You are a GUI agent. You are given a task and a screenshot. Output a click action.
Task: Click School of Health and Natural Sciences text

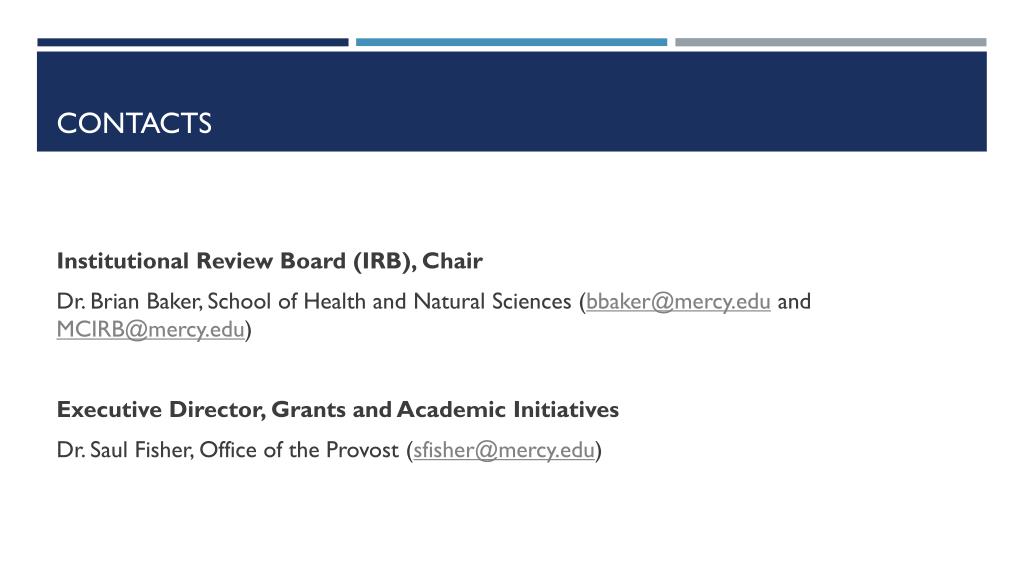coord(389,302)
